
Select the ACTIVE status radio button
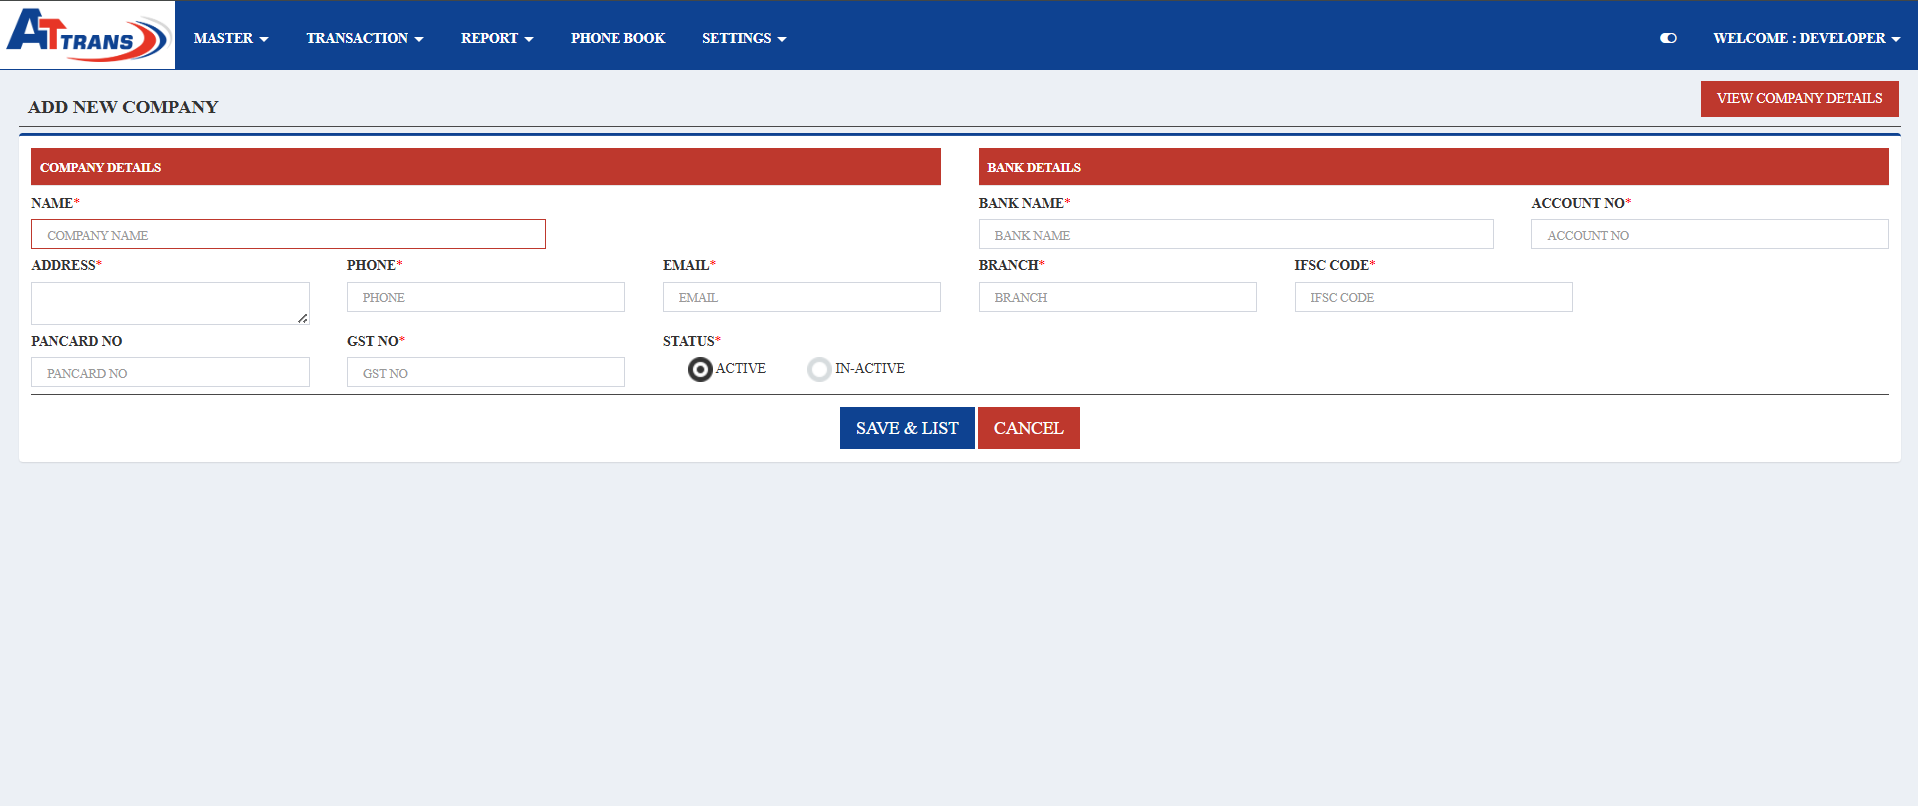pos(700,370)
